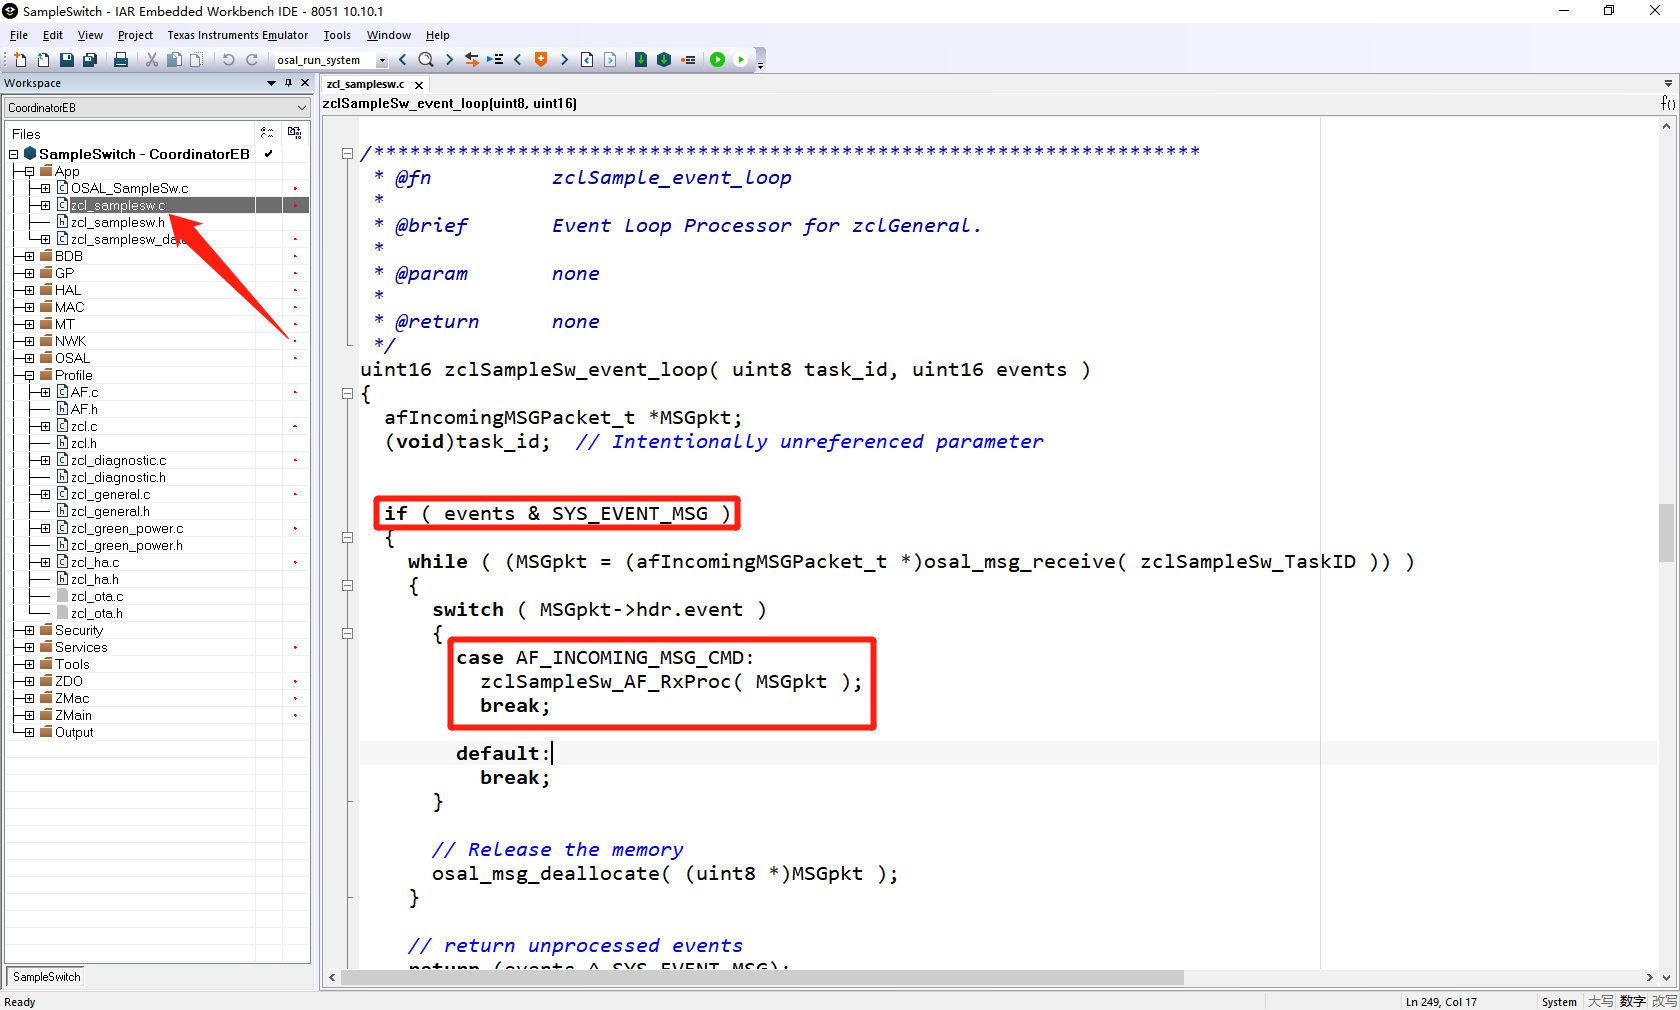Image resolution: width=1680 pixels, height=1010 pixels.
Task: Click the Print toolbar icon
Action: pos(121,60)
